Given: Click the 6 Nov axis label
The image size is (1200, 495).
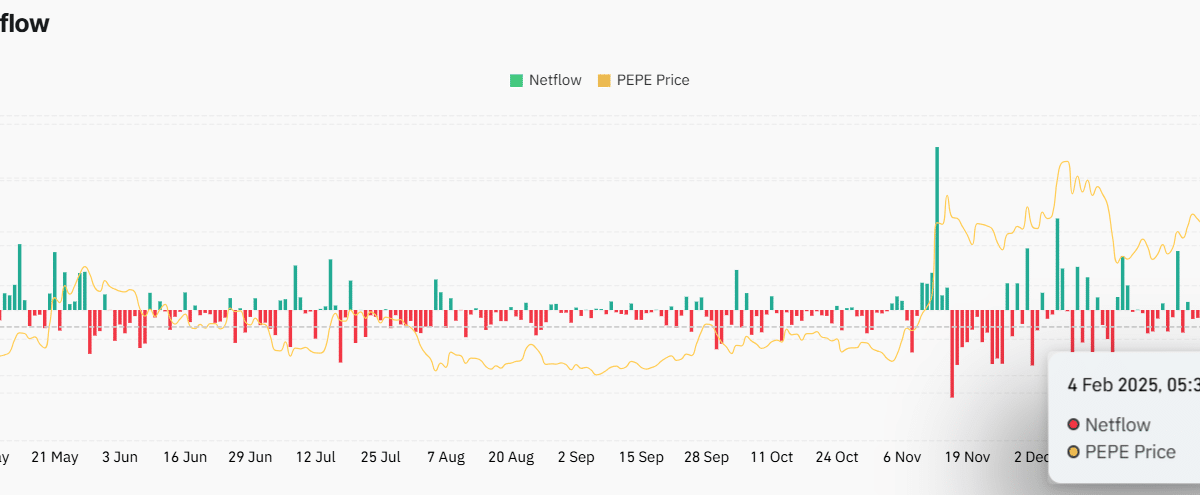Looking at the screenshot, I should click(902, 457).
